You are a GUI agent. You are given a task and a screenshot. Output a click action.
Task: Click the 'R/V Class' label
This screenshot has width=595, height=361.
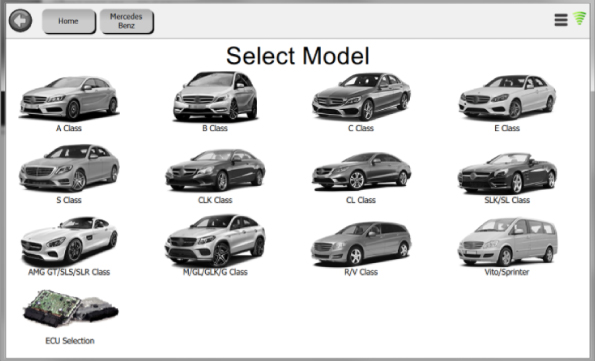click(x=361, y=272)
